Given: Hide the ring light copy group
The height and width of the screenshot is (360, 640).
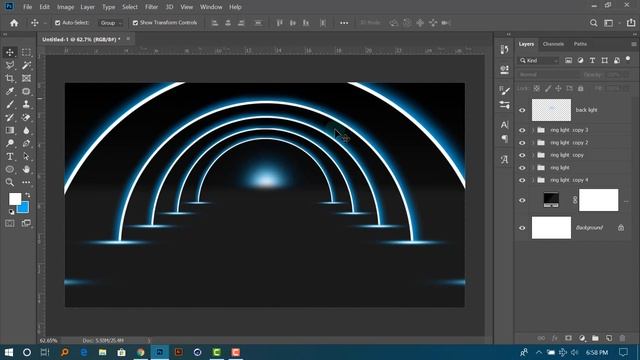Looking at the screenshot, I should pyautogui.click(x=522, y=156).
